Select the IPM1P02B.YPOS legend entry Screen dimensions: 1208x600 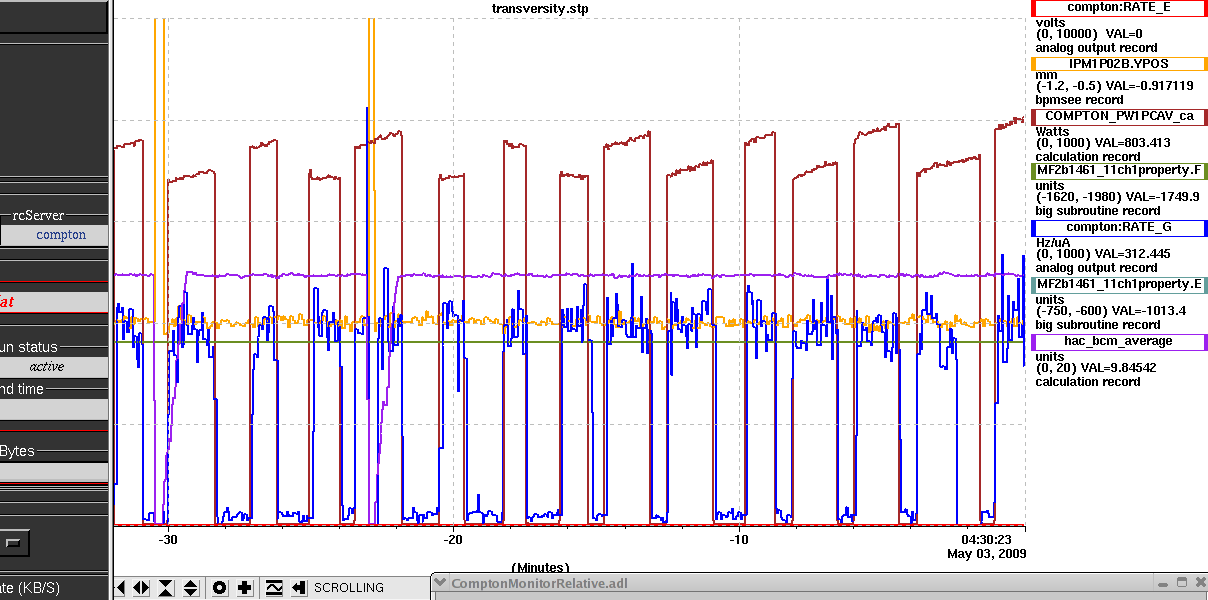1119,64
